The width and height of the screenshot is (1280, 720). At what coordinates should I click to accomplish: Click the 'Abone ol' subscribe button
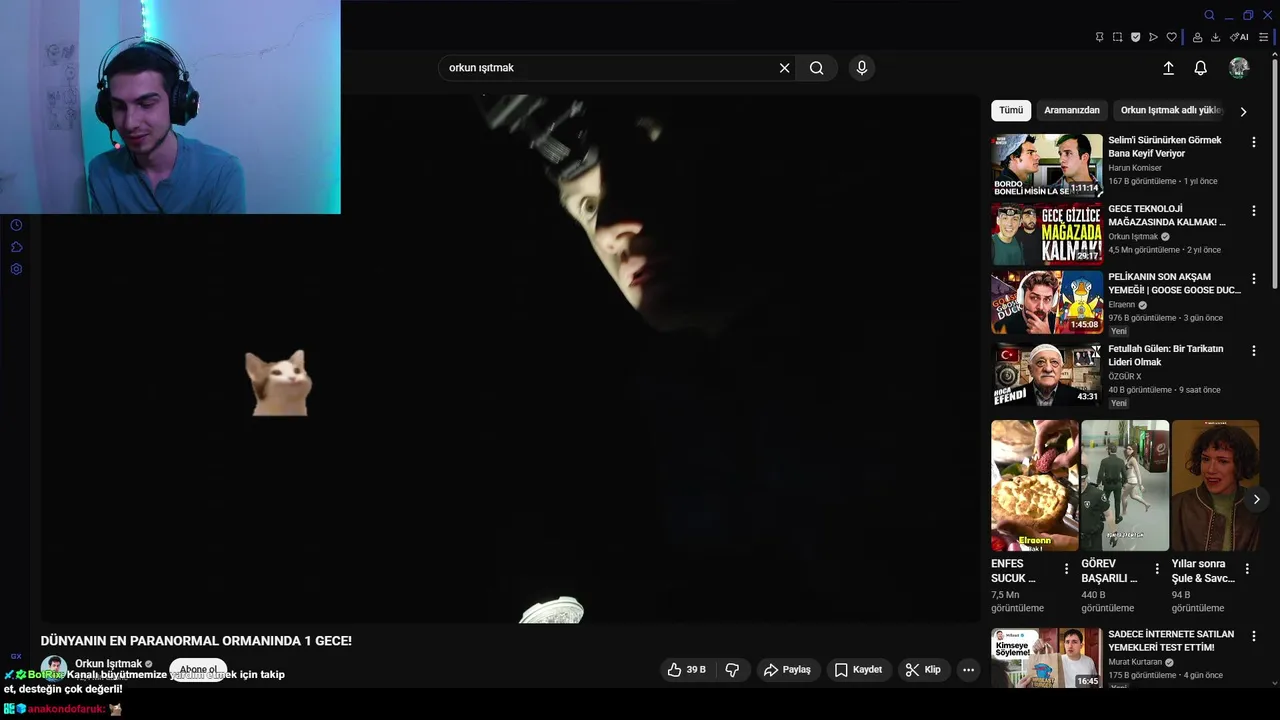click(x=198, y=669)
